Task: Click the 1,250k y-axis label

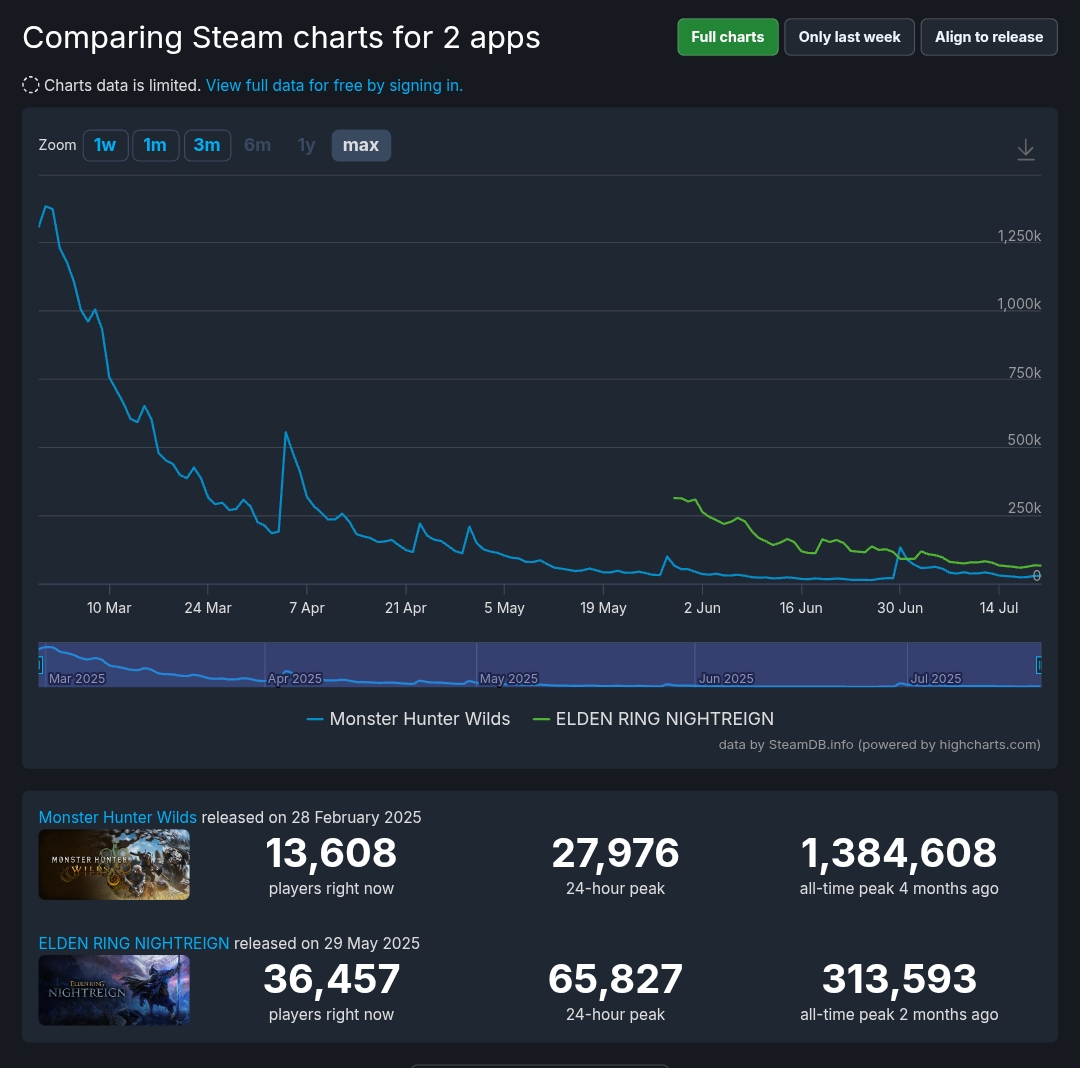Action: pos(1019,236)
